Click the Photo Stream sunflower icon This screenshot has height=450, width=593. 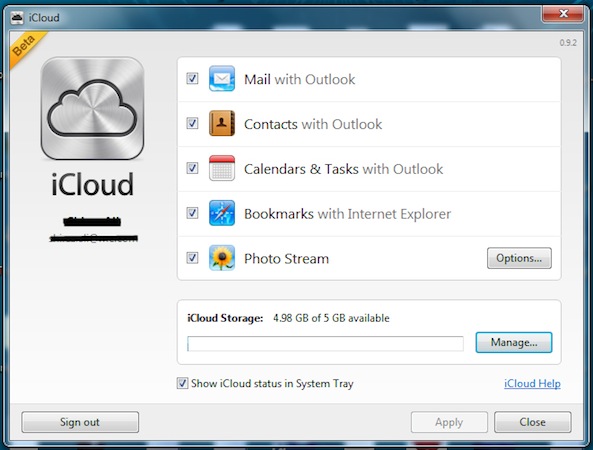(x=222, y=258)
